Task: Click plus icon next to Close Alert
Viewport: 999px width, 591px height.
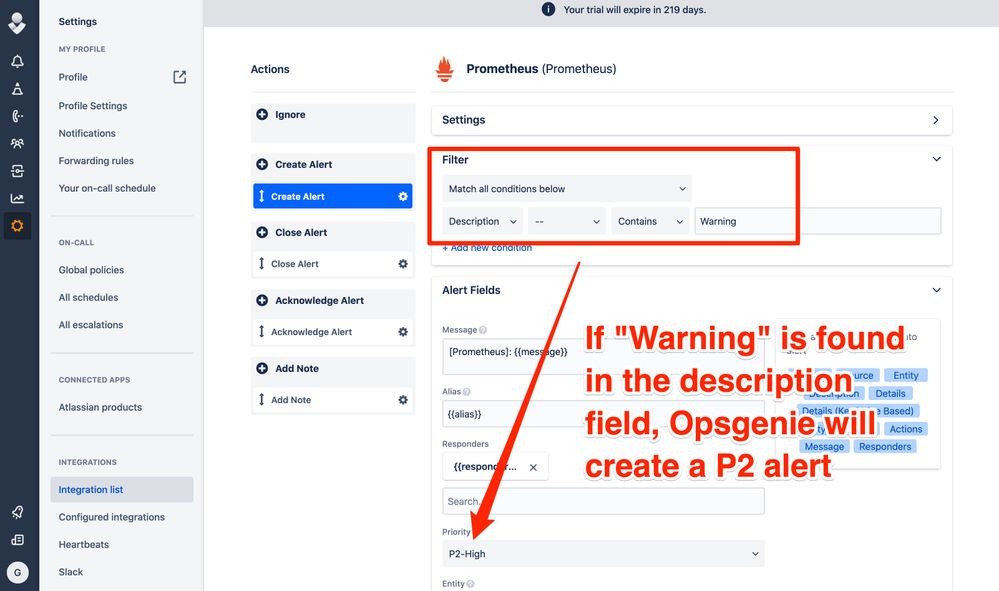Action: 262,232
